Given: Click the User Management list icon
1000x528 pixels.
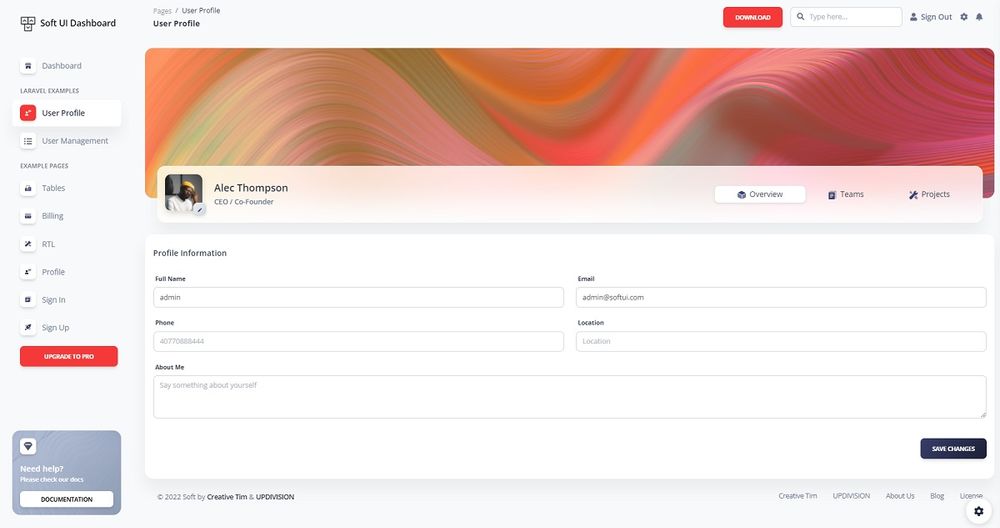Looking at the screenshot, I should pyautogui.click(x=27, y=141).
